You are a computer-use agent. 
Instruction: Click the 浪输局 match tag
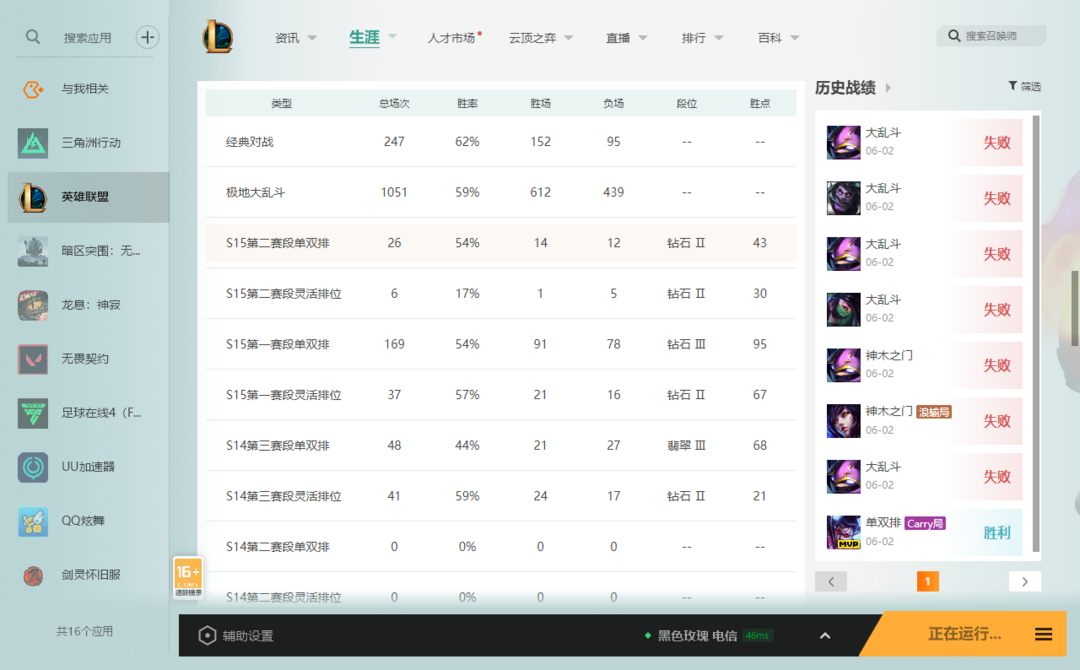934,412
